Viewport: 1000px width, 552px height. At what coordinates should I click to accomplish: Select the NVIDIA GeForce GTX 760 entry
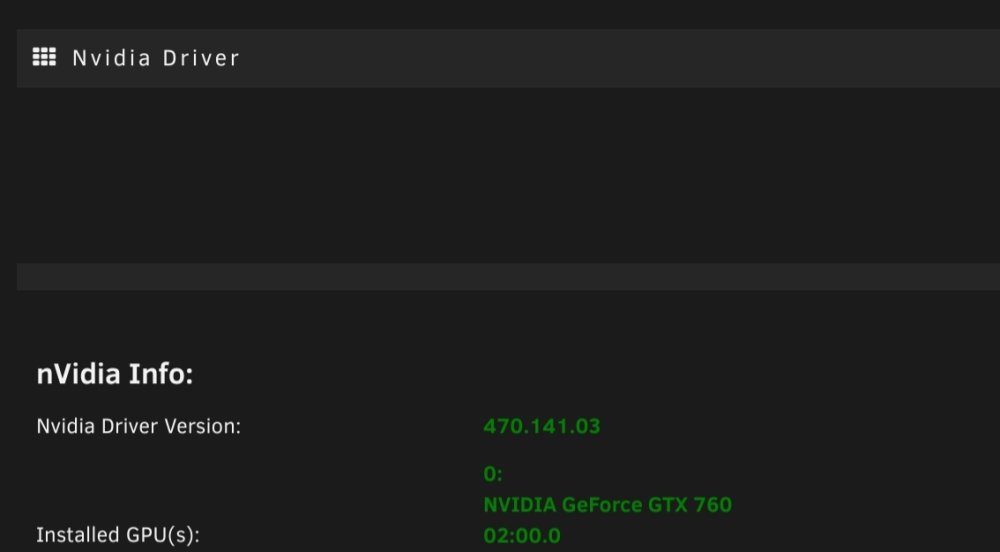click(607, 505)
